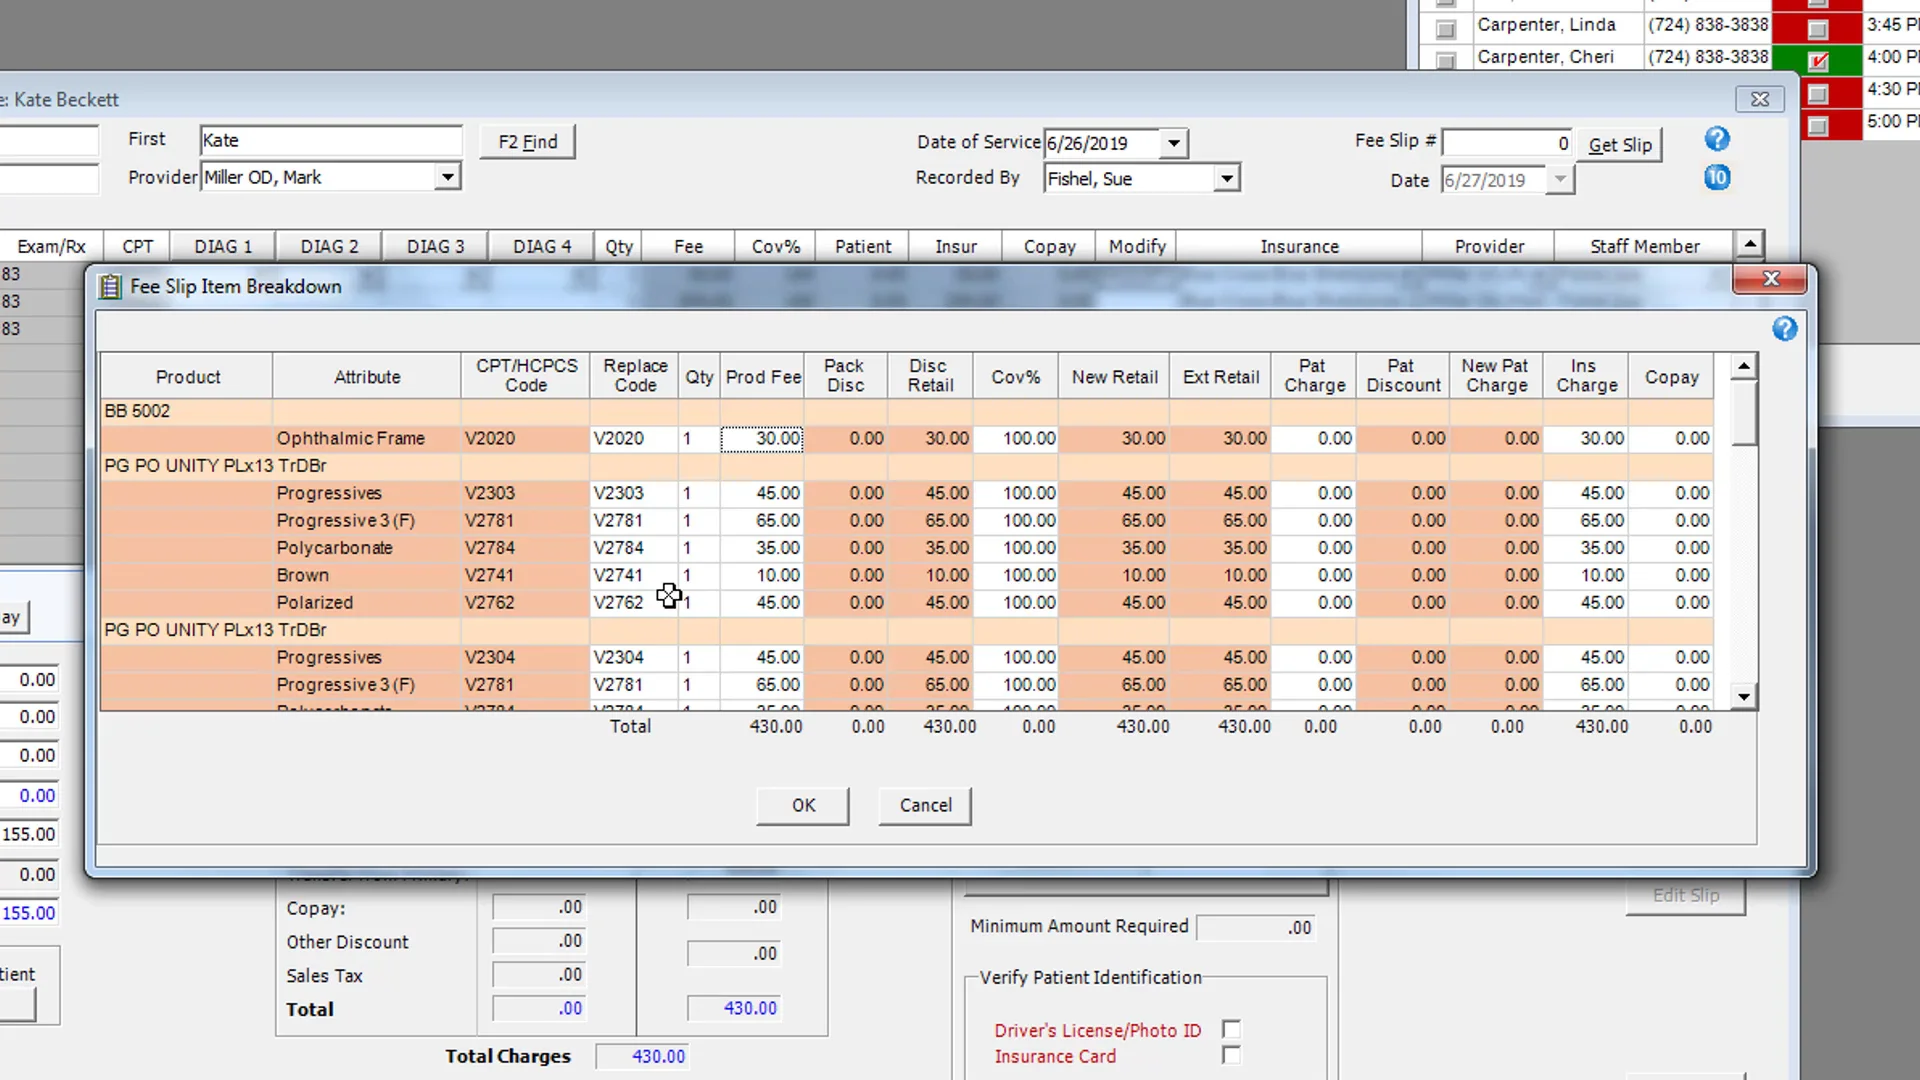Click the Cancel button
Screen dimensions: 1920x1080
click(925, 805)
